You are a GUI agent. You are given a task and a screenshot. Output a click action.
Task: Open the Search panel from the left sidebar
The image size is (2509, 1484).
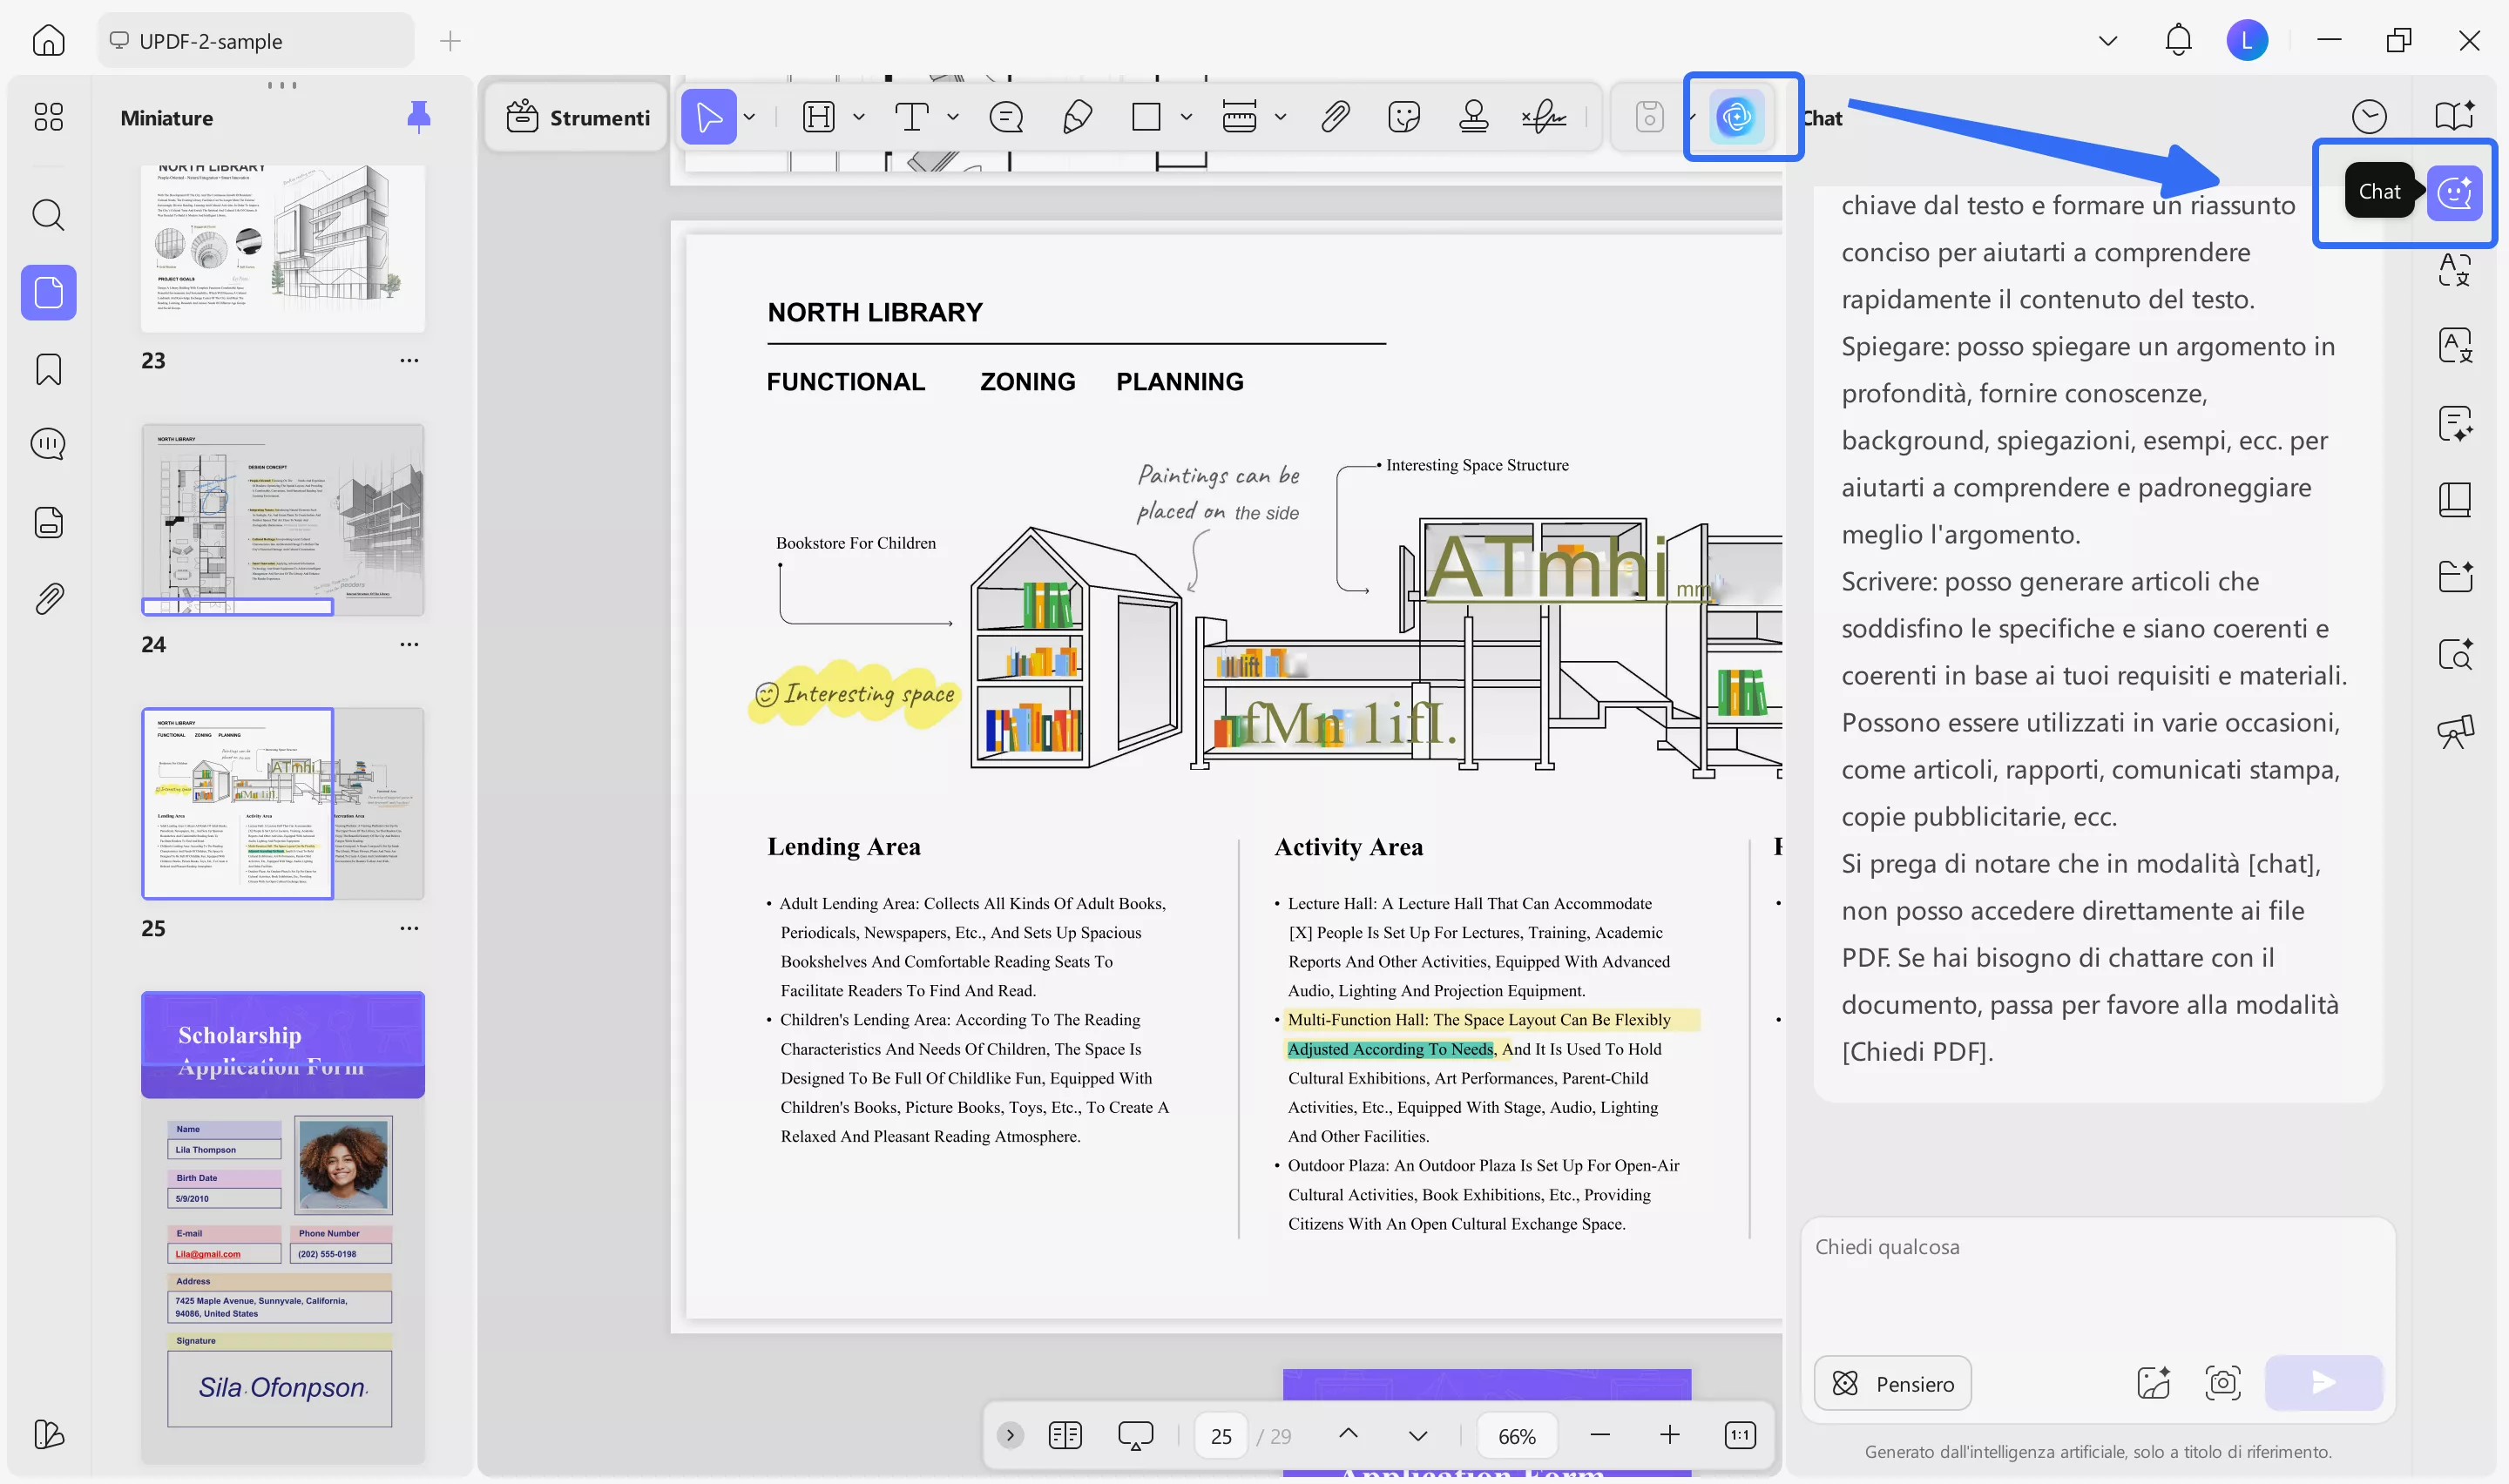tap(47, 215)
